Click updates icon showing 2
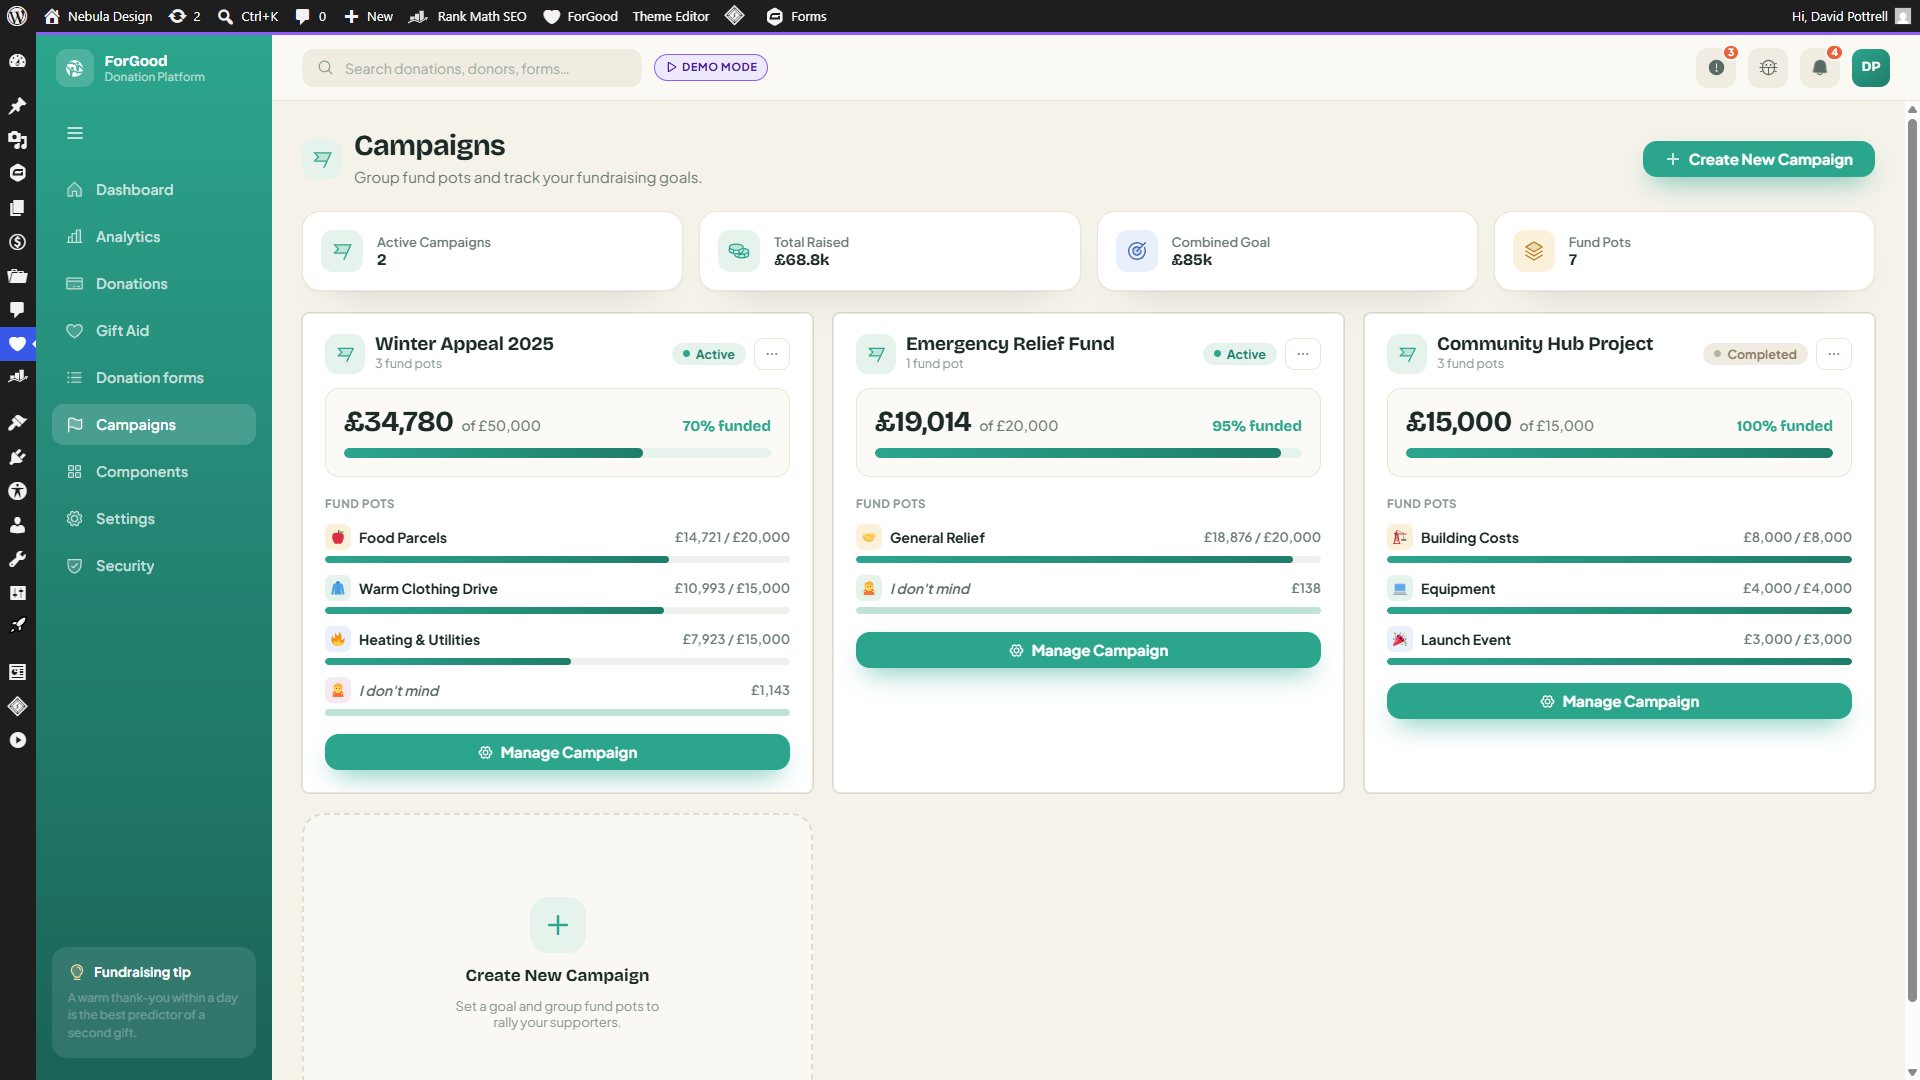The width and height of the screenshot is (1920, 1080). pyautogui.click(x=185, y=16)
